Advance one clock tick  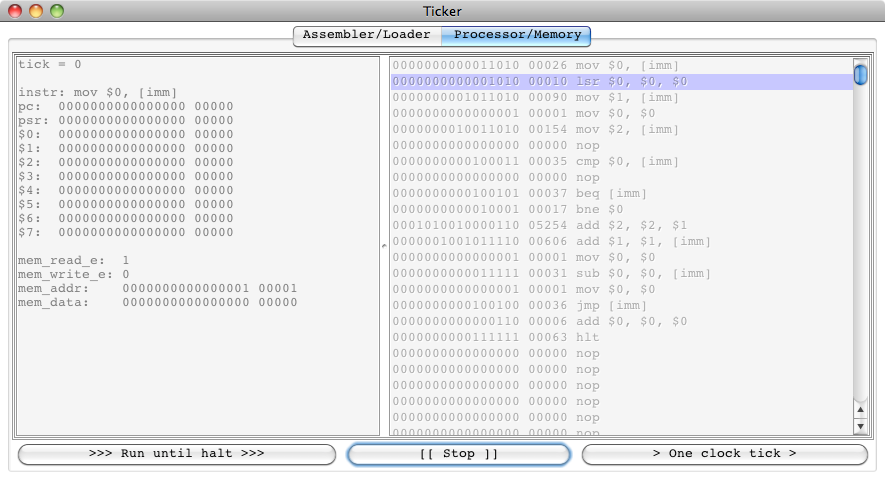point(724,454)
